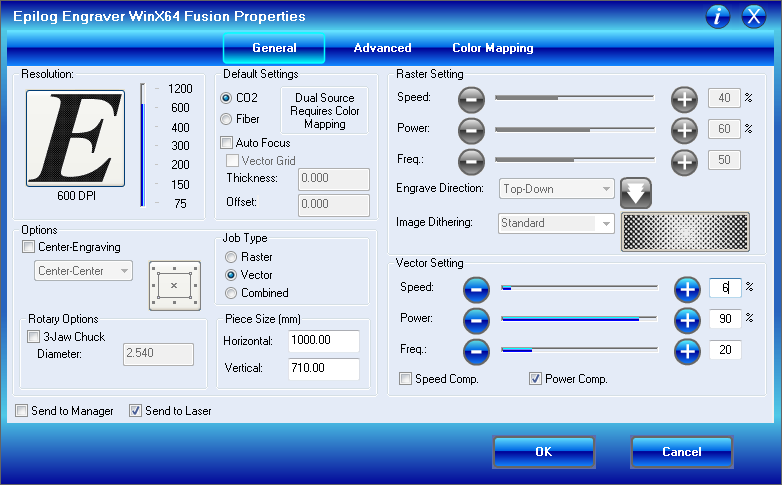Click the Cancel button
The height and width of the screenshot is (485, 782).
click(x=682, y=452)
